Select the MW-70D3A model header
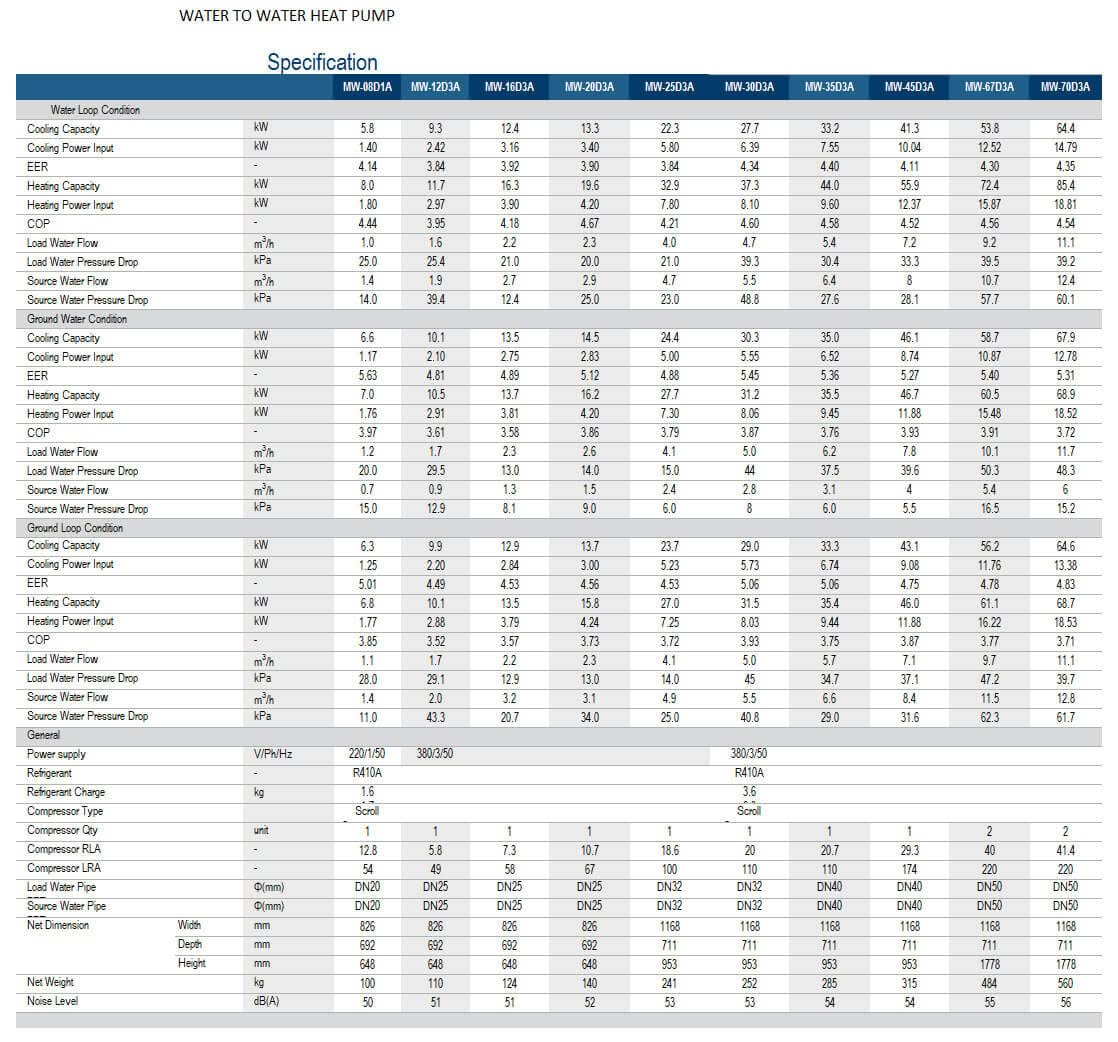The height and width of the screenshot is (1042, 1118). 1065,87
